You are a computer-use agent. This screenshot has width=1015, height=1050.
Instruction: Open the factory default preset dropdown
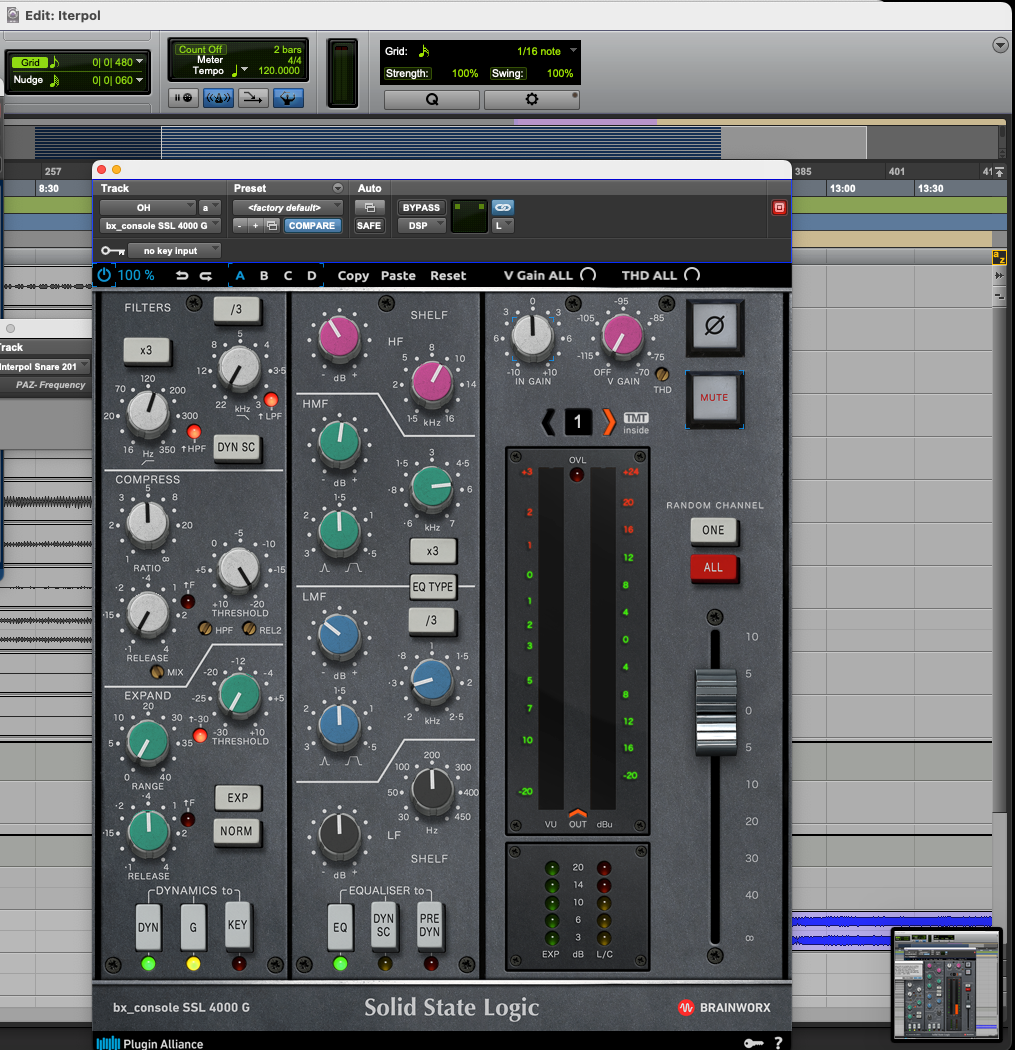coord(288,208)
